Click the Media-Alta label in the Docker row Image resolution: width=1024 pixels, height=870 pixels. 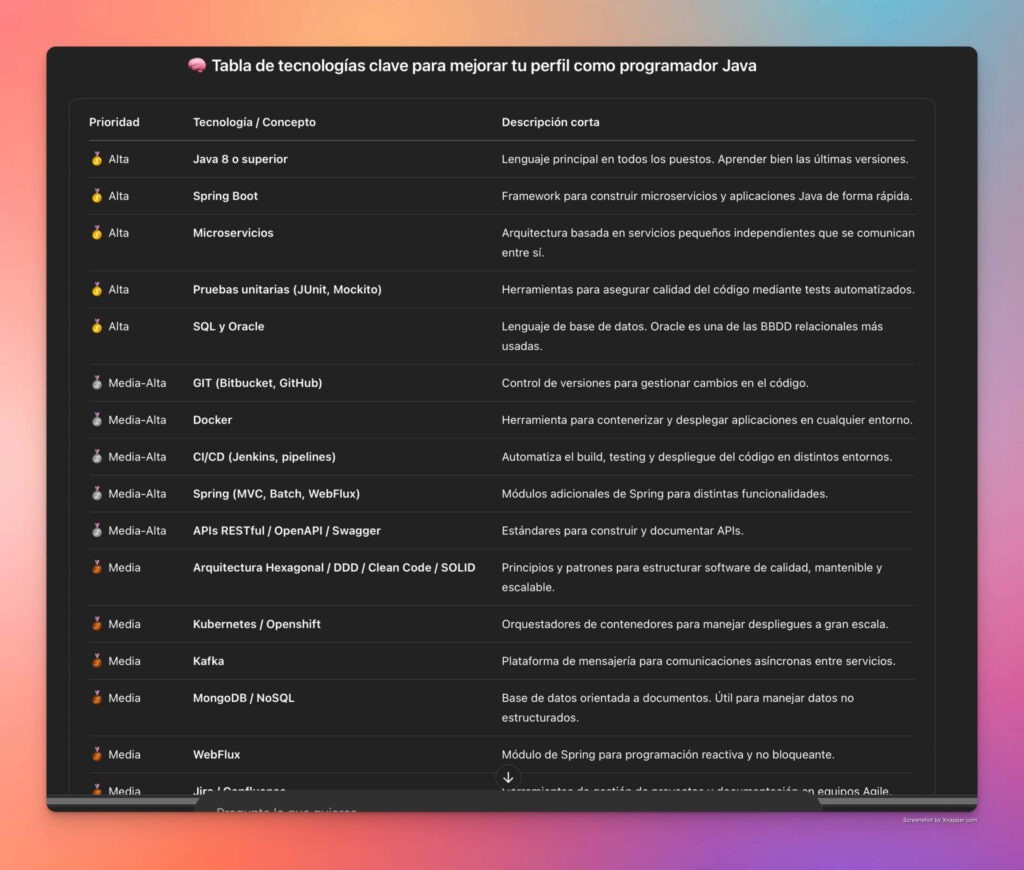(137, 419)
